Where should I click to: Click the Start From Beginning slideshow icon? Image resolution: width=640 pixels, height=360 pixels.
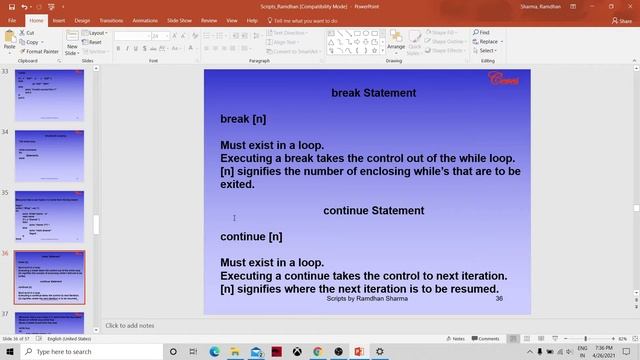[x=51, y=7]
